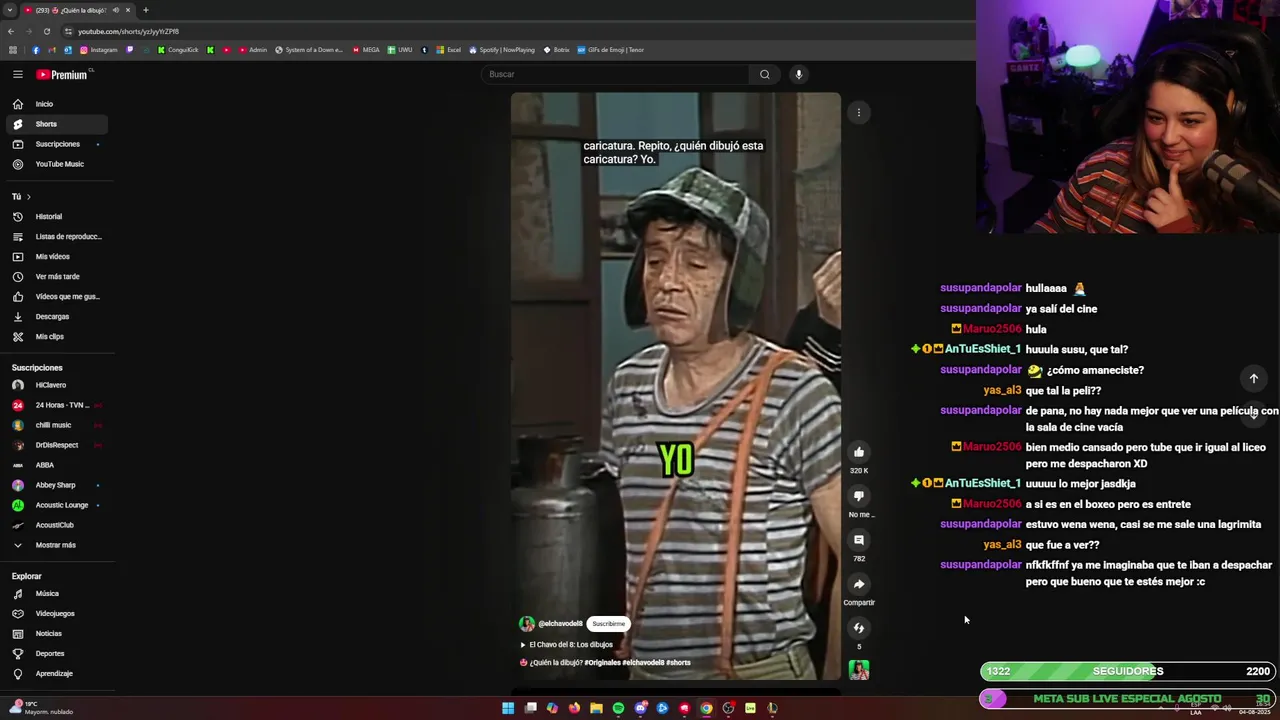Open Descargas in the sidebar

tap(56, 316)
